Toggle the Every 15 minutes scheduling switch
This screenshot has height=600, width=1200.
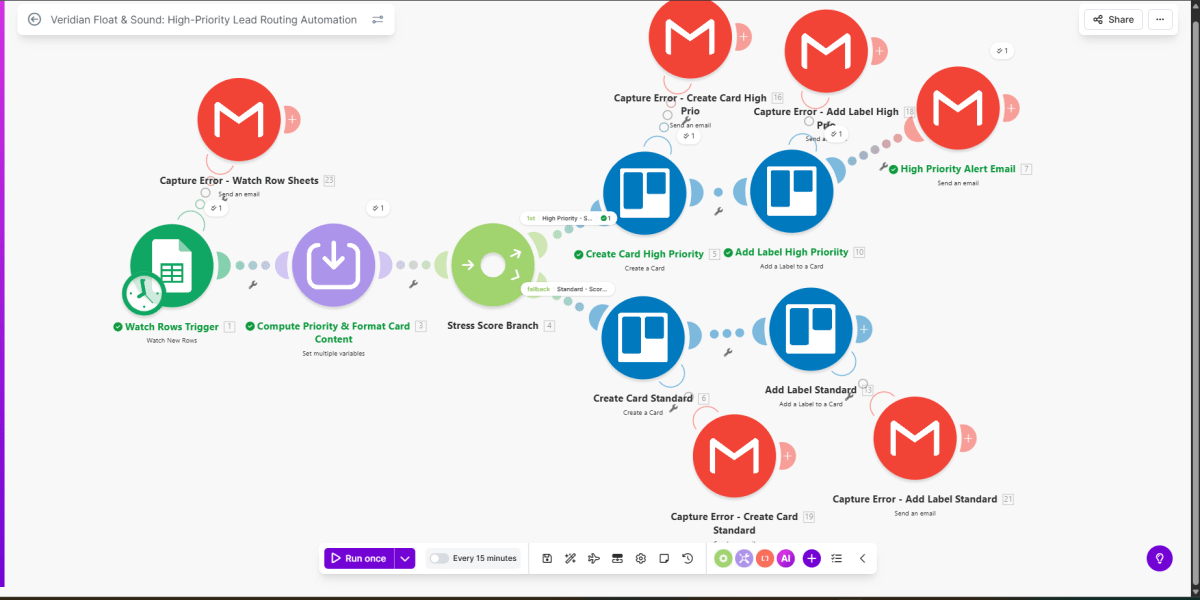click(x=438, y=558)
